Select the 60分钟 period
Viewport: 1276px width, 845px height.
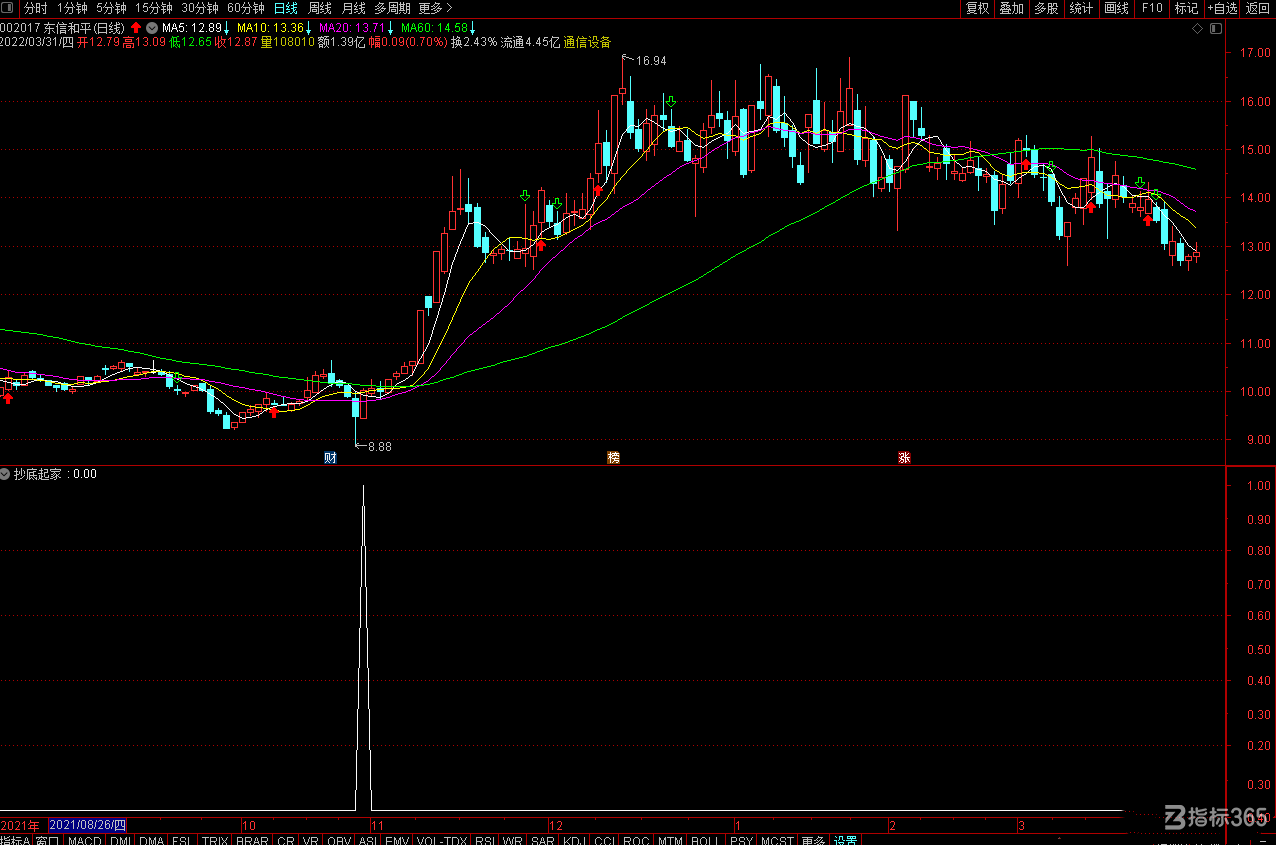pyautogui.click(x=246, y=8)
